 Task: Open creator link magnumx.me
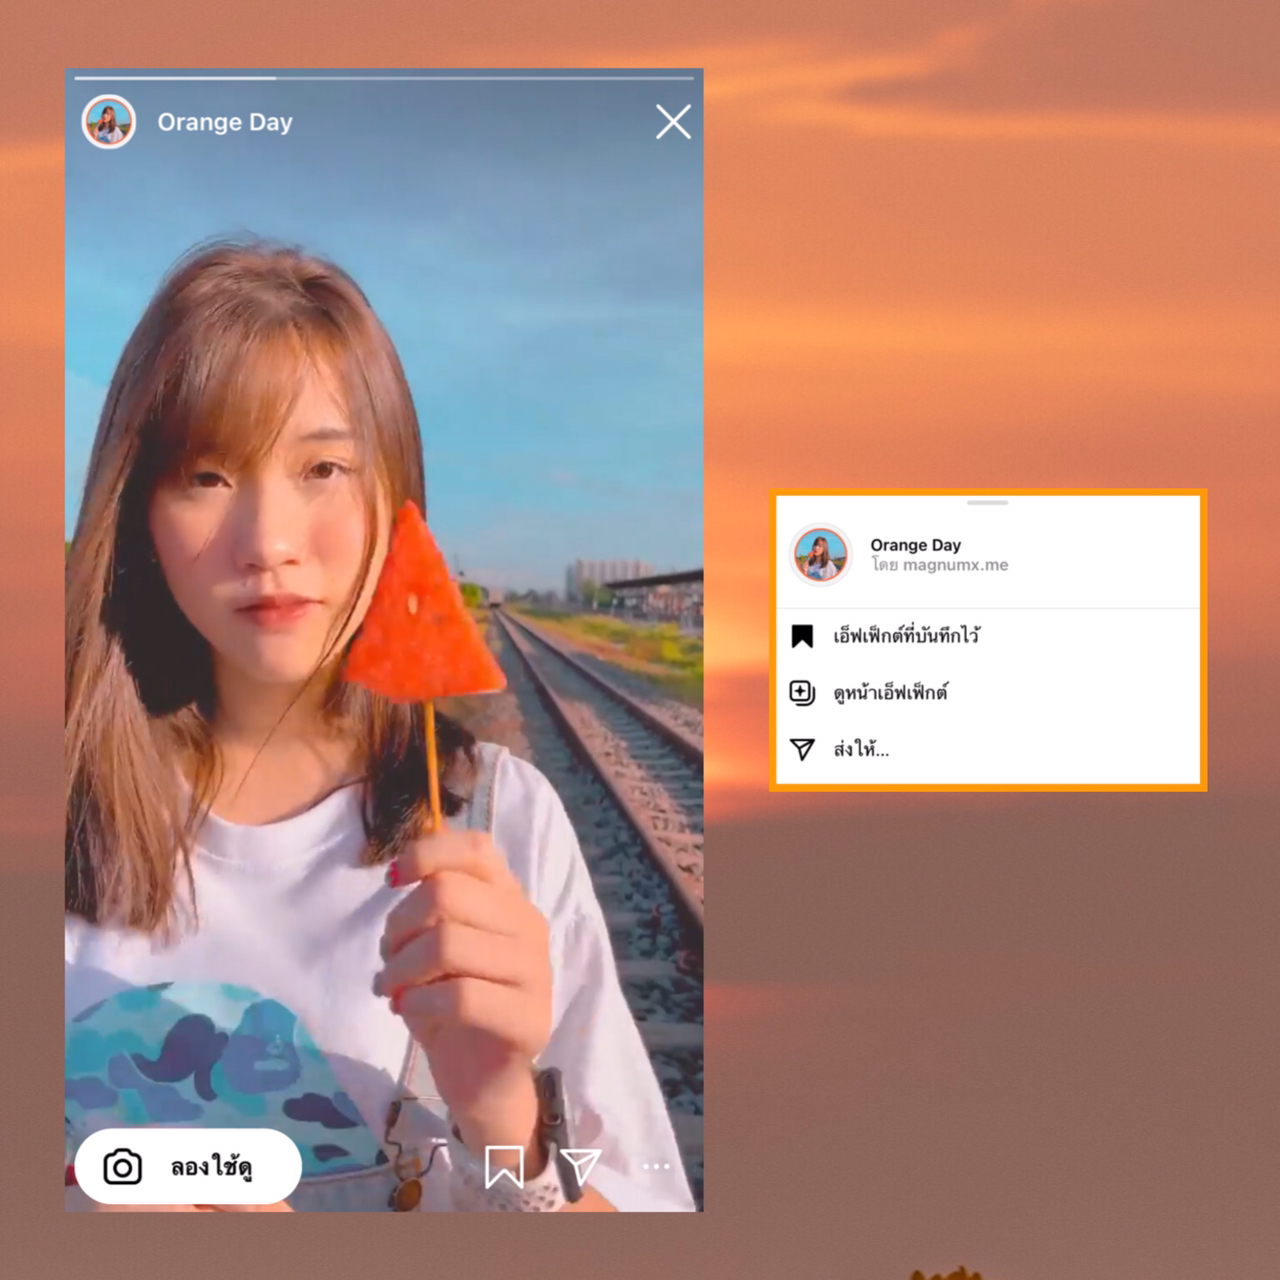click(x=955, y=565)
